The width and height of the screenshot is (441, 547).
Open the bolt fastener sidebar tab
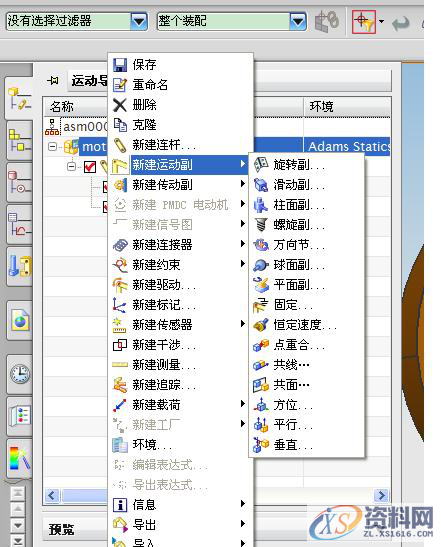[20, 267]
